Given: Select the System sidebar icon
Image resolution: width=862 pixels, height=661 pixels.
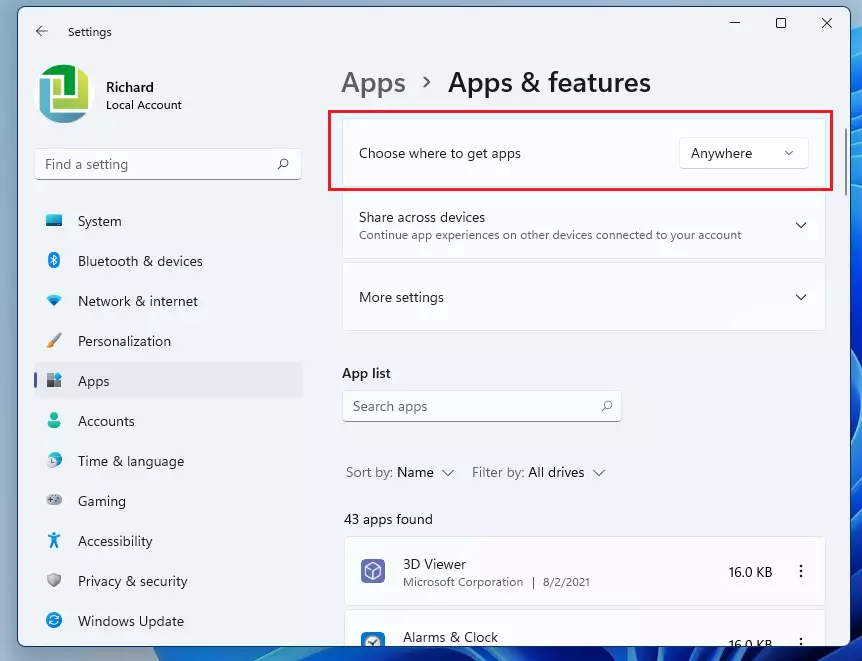Looking at the screenshot, I should (54, 221).
